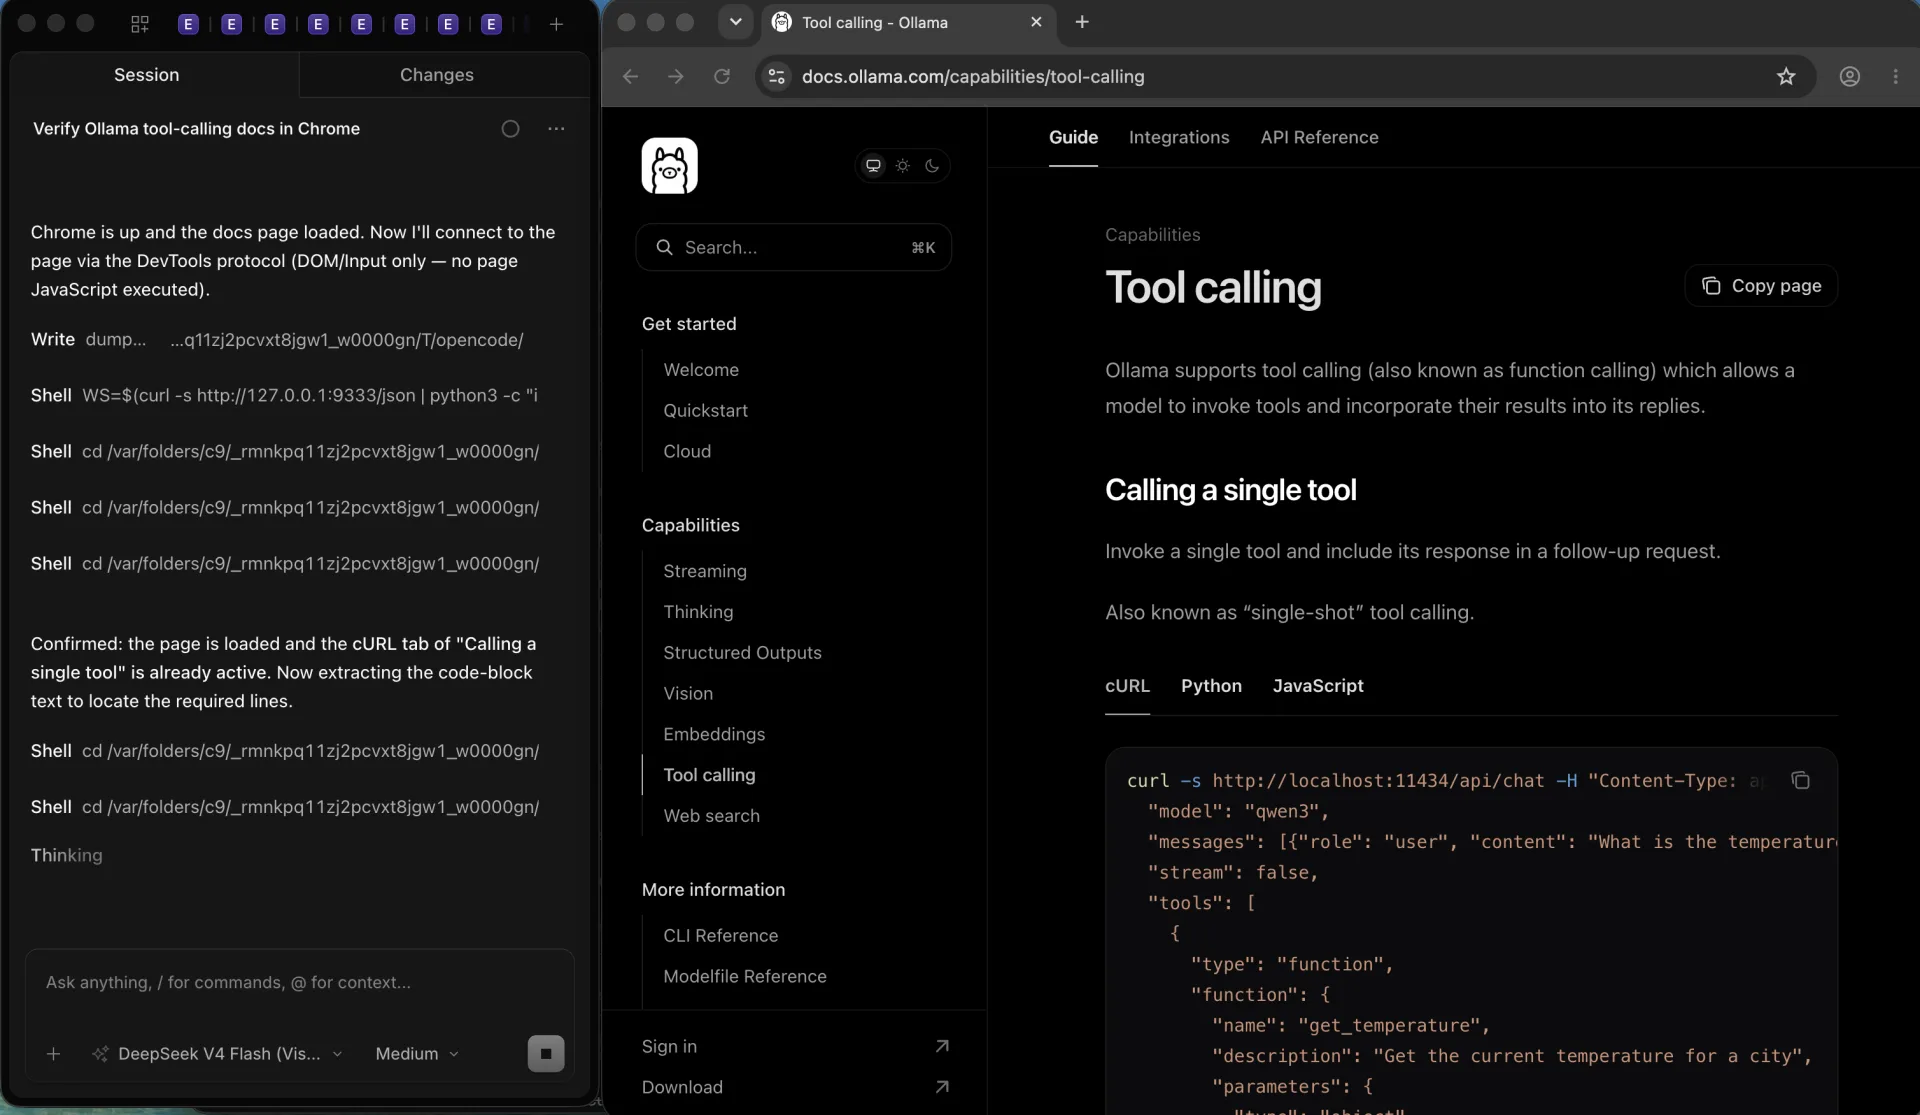Image resolution: width=1920 pixels, height=1115 pixels.
Task: Click Copy page button
Action: point(1761,286)
